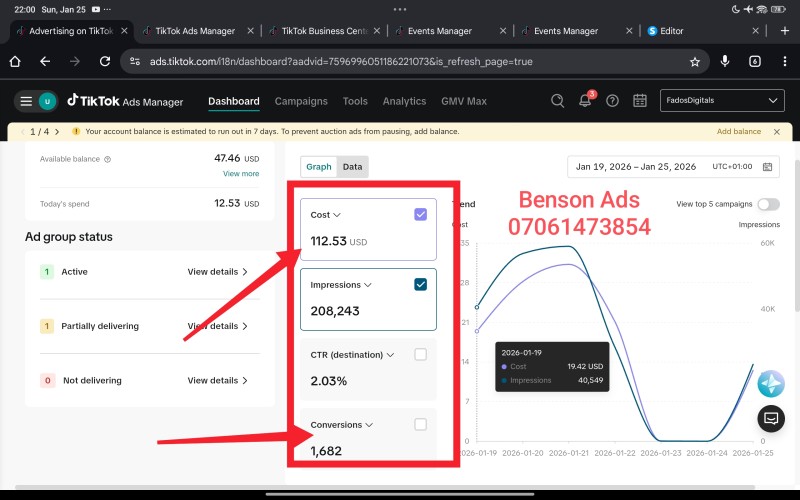
Task: Click the browser address bar URL
Action: click(x=341, y=62)
